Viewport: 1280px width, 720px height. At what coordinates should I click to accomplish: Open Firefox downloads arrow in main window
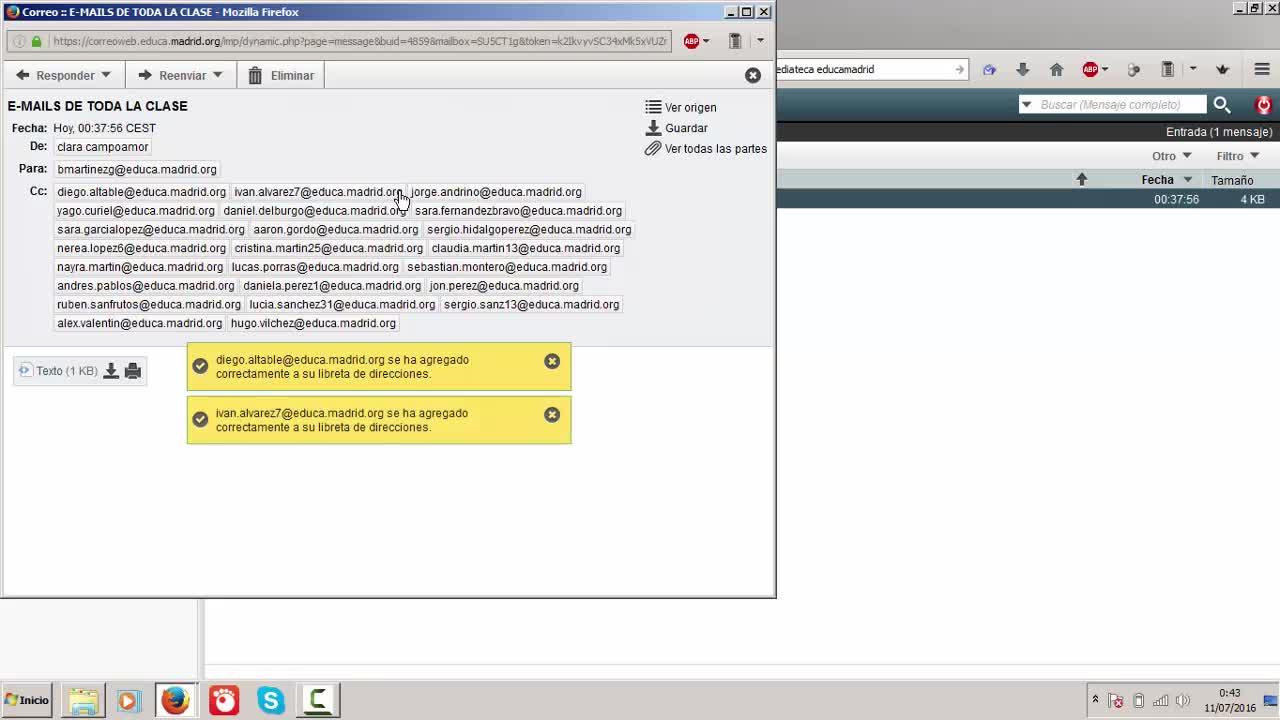pyautogui.click(x=1022, y=69)
